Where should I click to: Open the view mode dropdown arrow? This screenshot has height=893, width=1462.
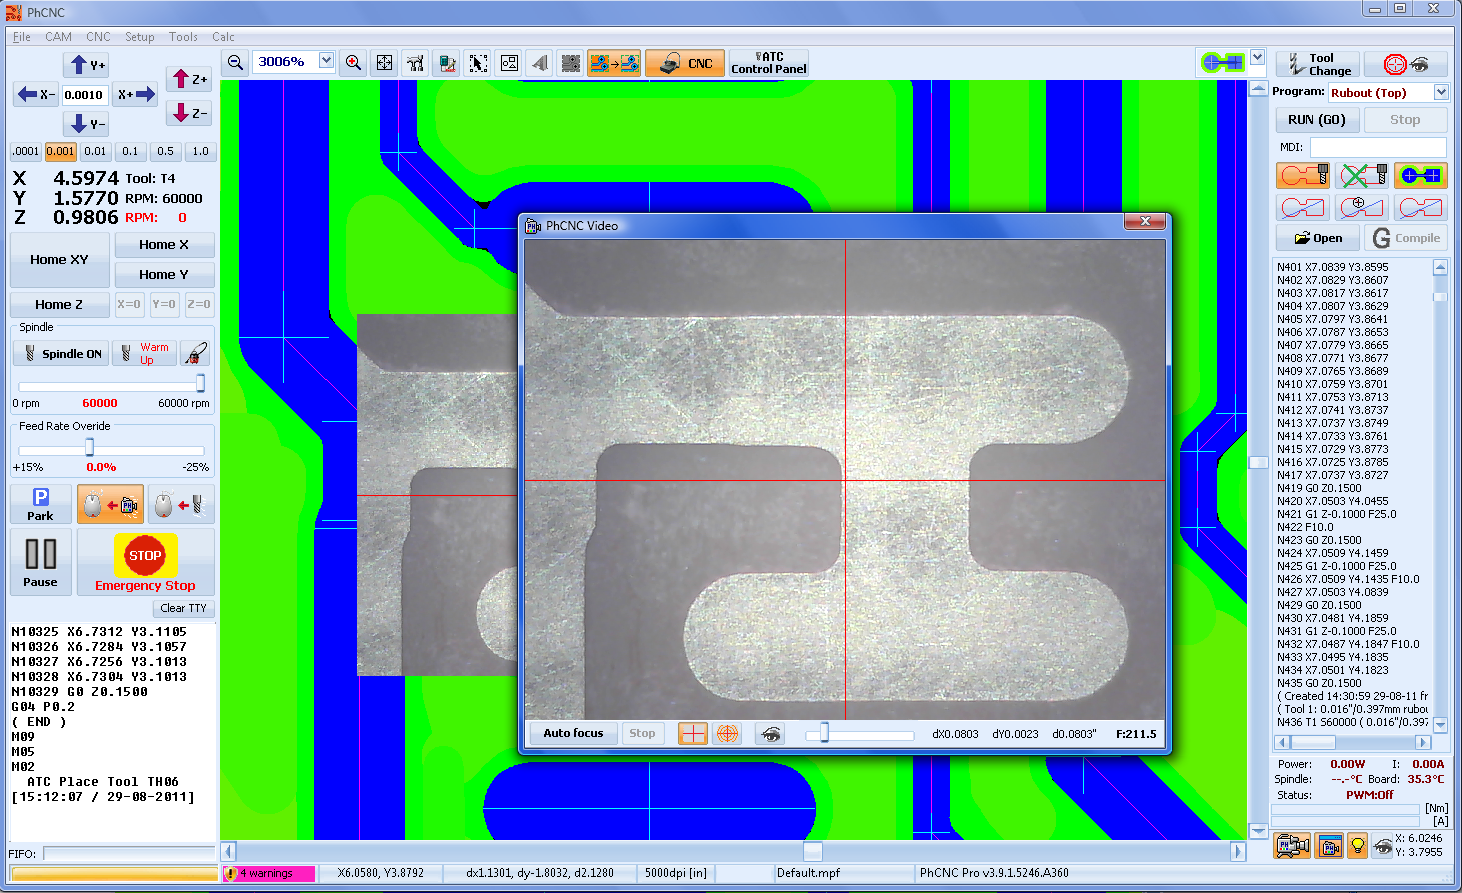click(1258, 58)
